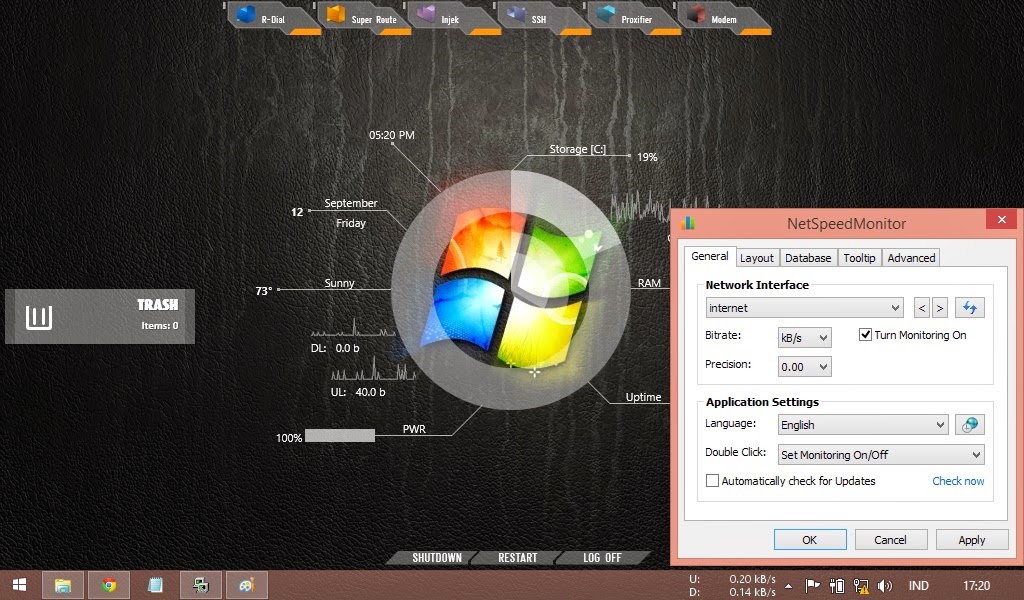Expand the Language English dropdown

coord(863,424)
